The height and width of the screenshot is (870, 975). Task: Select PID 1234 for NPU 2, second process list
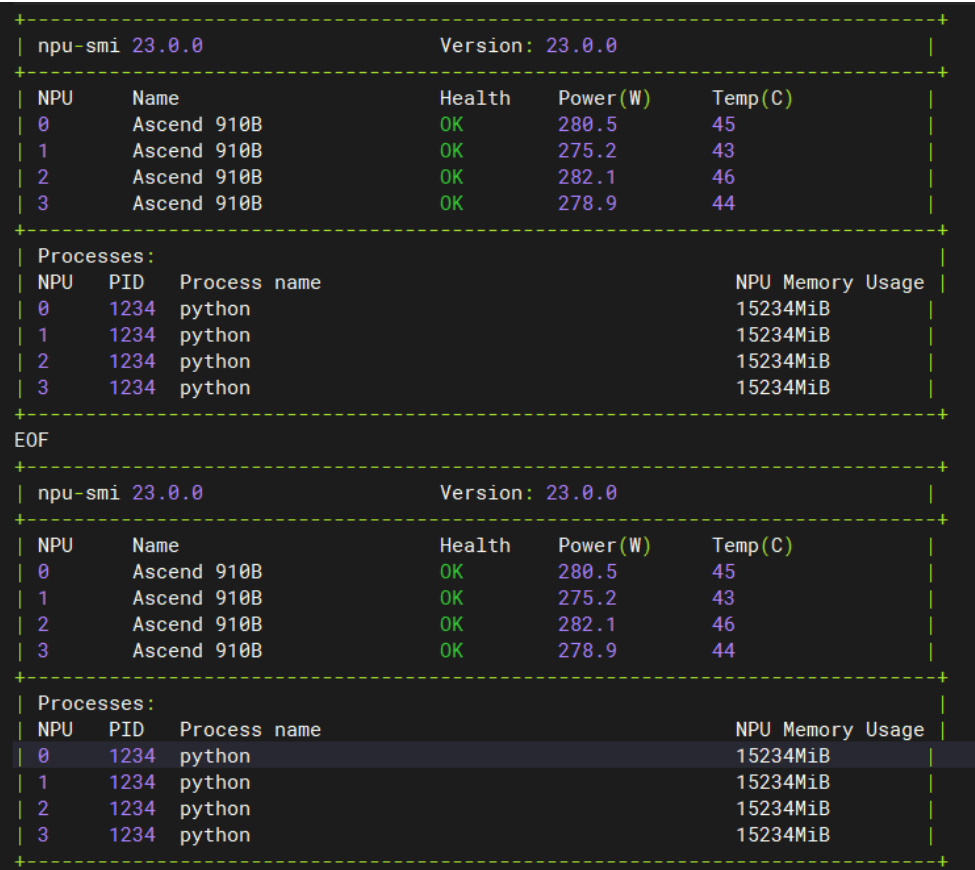pyautogui.click(x=132, y=808)
